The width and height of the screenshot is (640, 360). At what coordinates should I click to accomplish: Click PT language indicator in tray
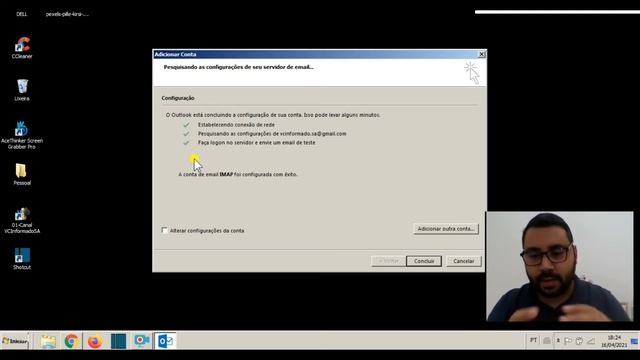(x=533, y=340)
